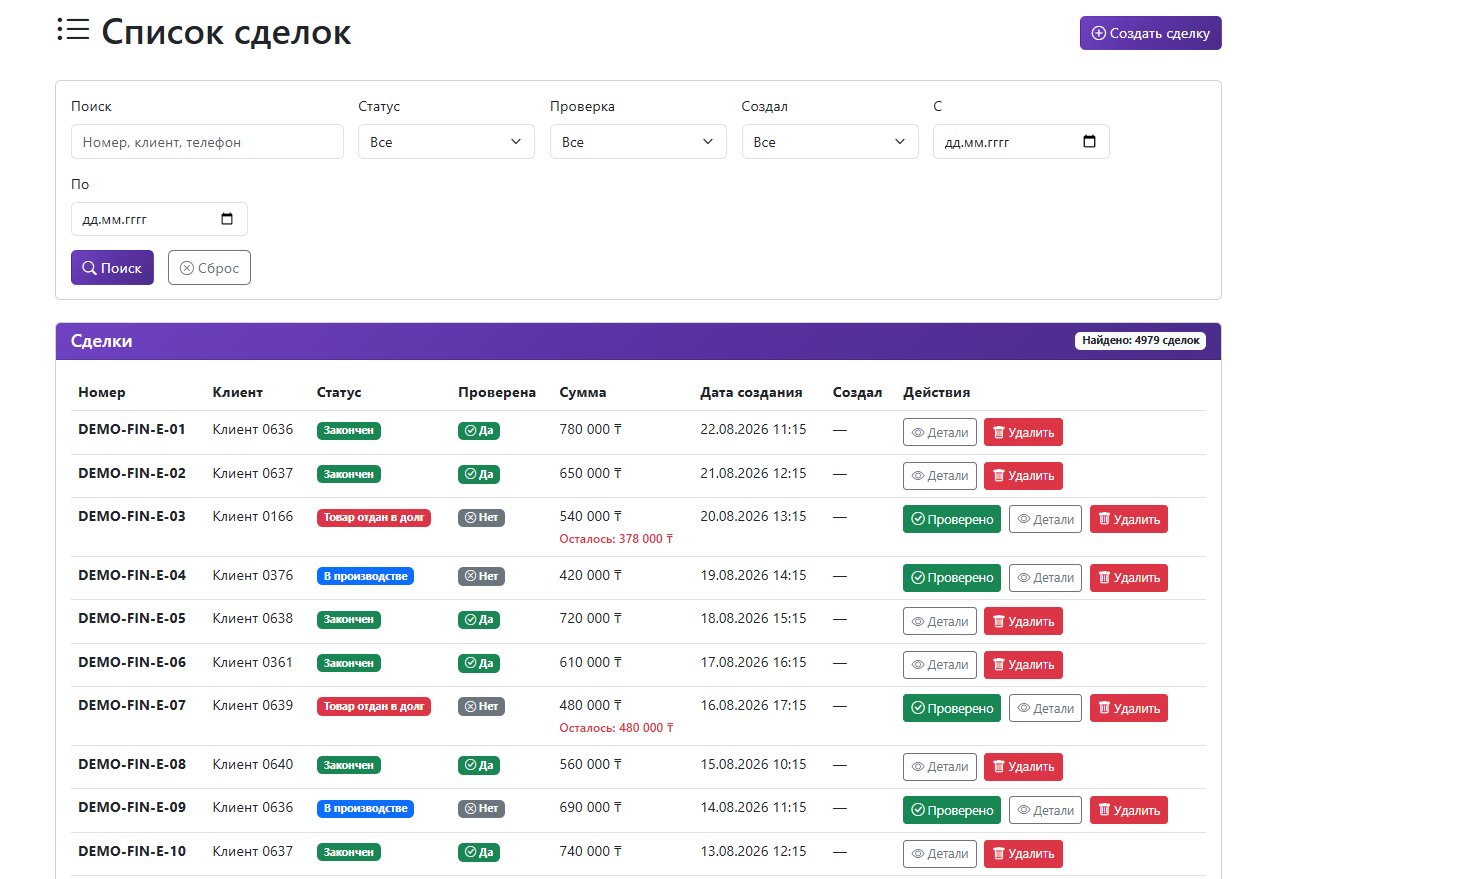Expand the Проверка filter dropdown

[x=638, y=142]
